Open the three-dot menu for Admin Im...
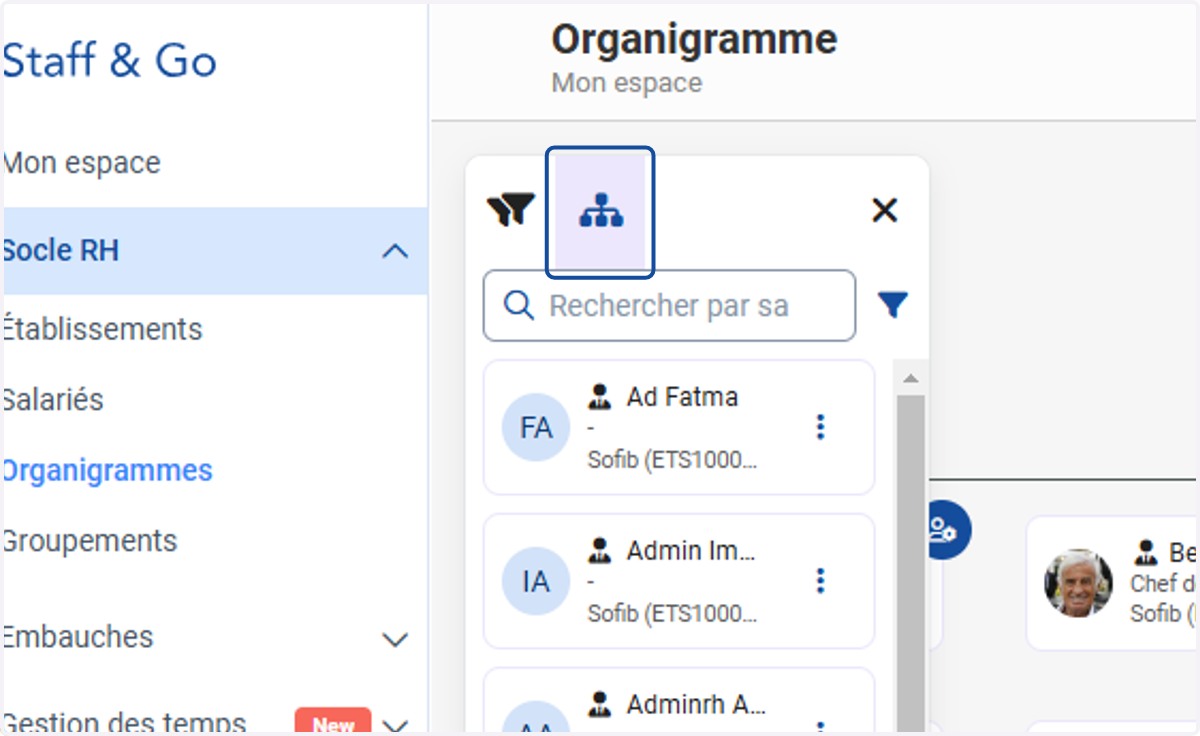The width and height of the screenshot is (1200, 736). pyautogui.click(x=820, y=581)
